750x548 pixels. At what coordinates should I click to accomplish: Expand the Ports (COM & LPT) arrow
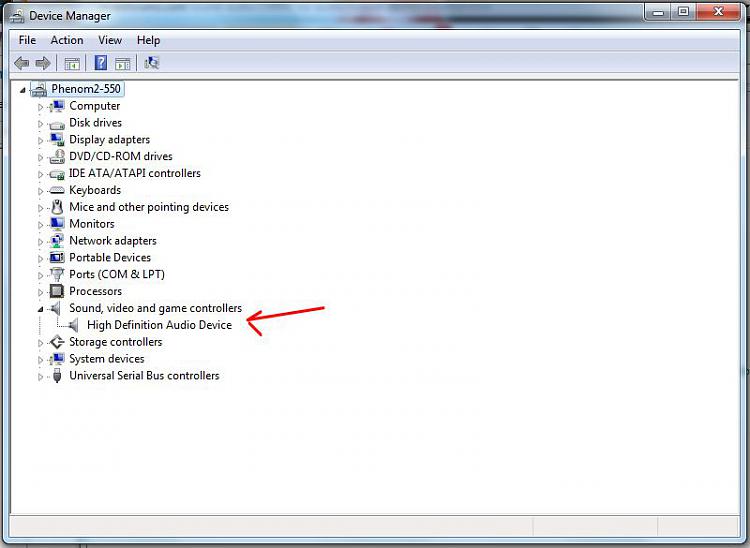40,275
